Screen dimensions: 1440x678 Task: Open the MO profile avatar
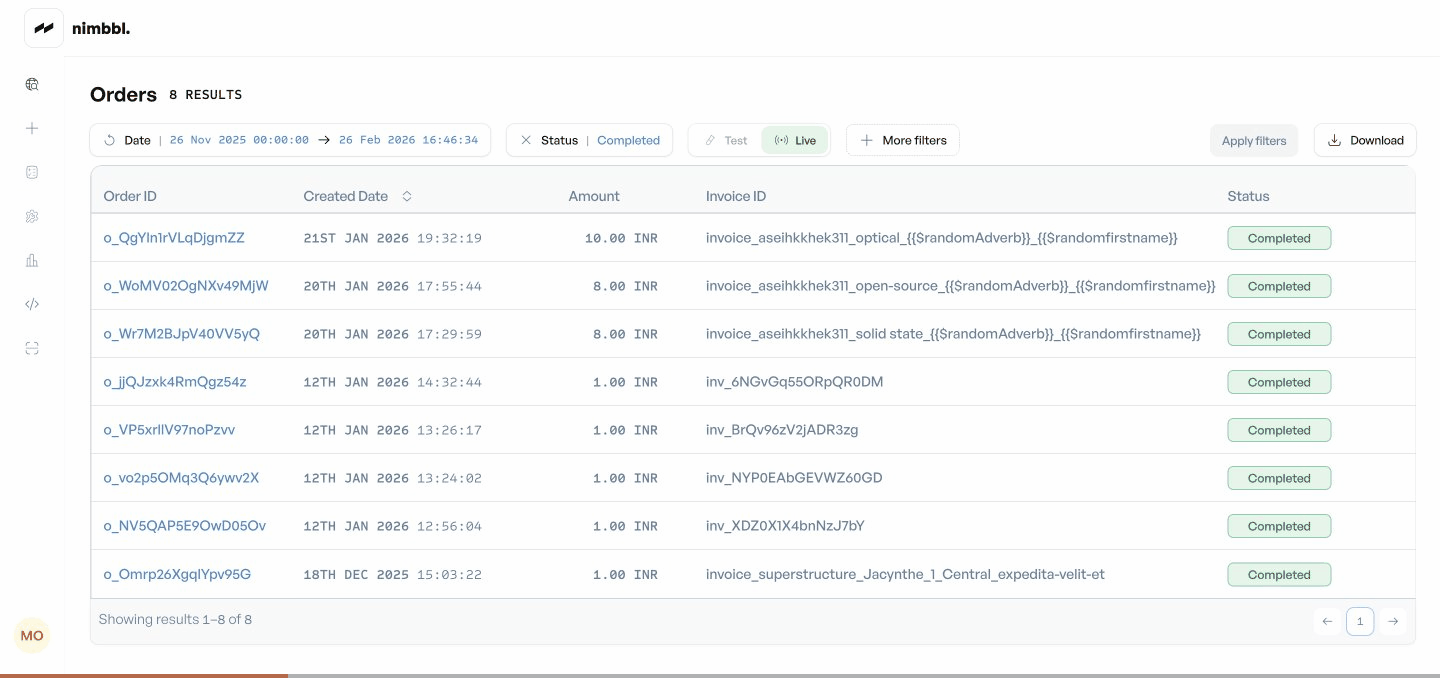click(32, 636)
